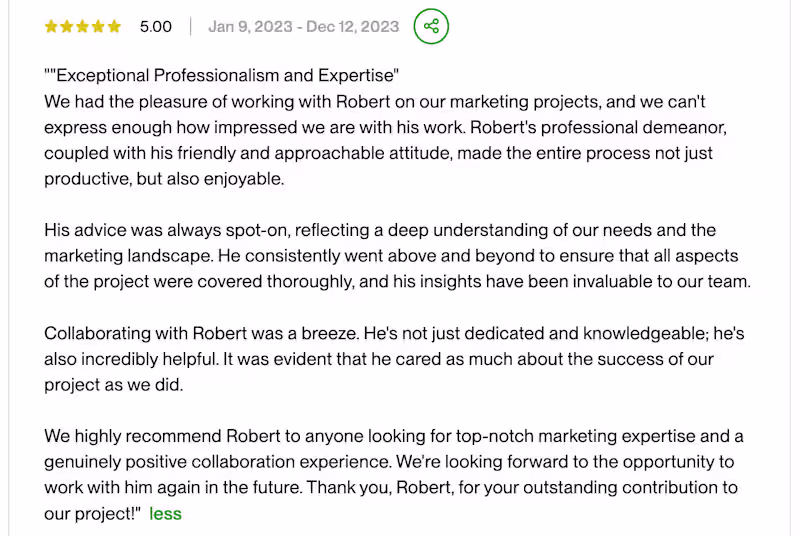Click the green share icon
Image resolution: width=800 pixels, height=536 pixels.
(x=431, y=26)
